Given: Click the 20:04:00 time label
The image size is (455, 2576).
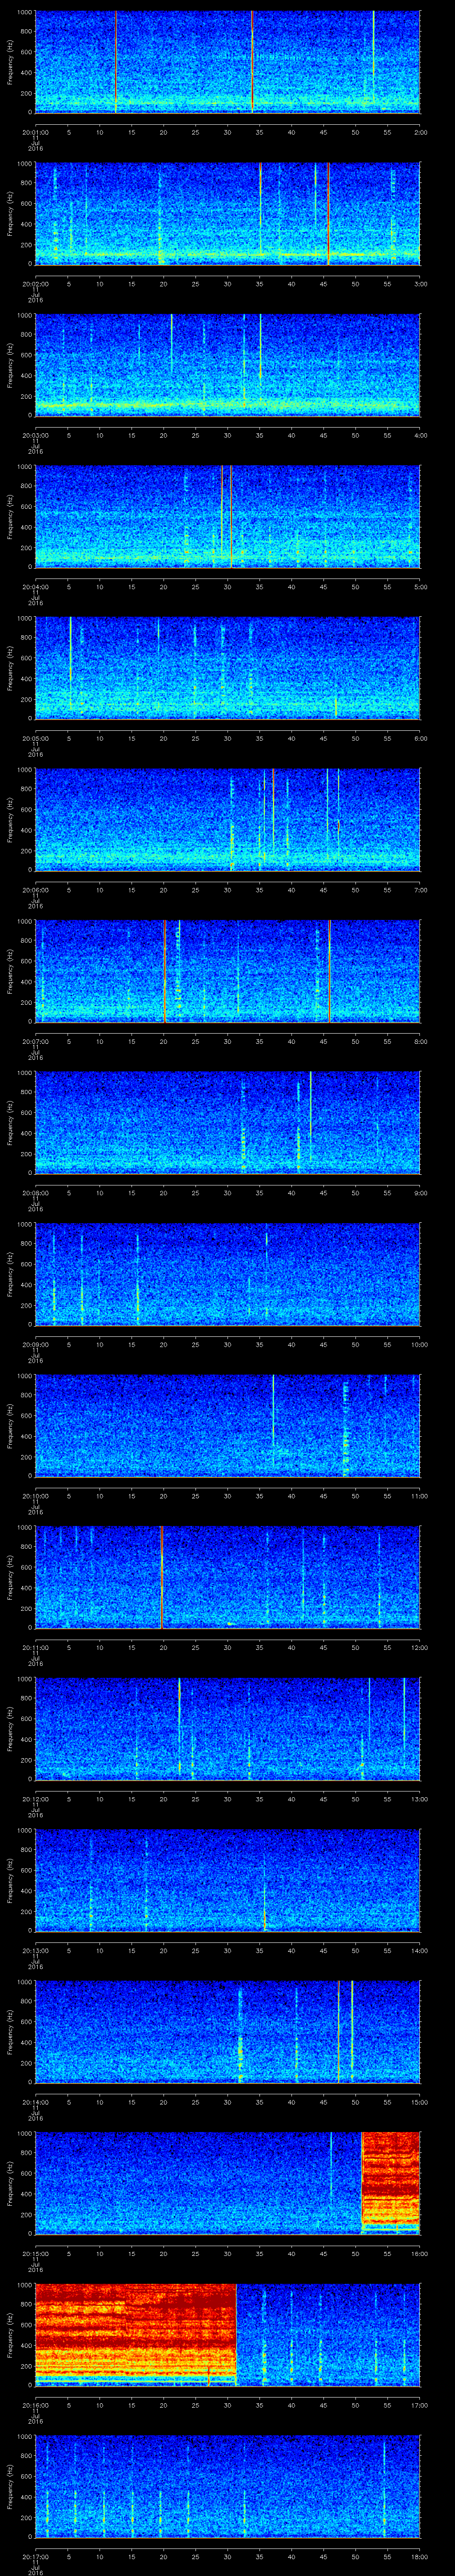Looking at the screenshot, I should [35, 586].
